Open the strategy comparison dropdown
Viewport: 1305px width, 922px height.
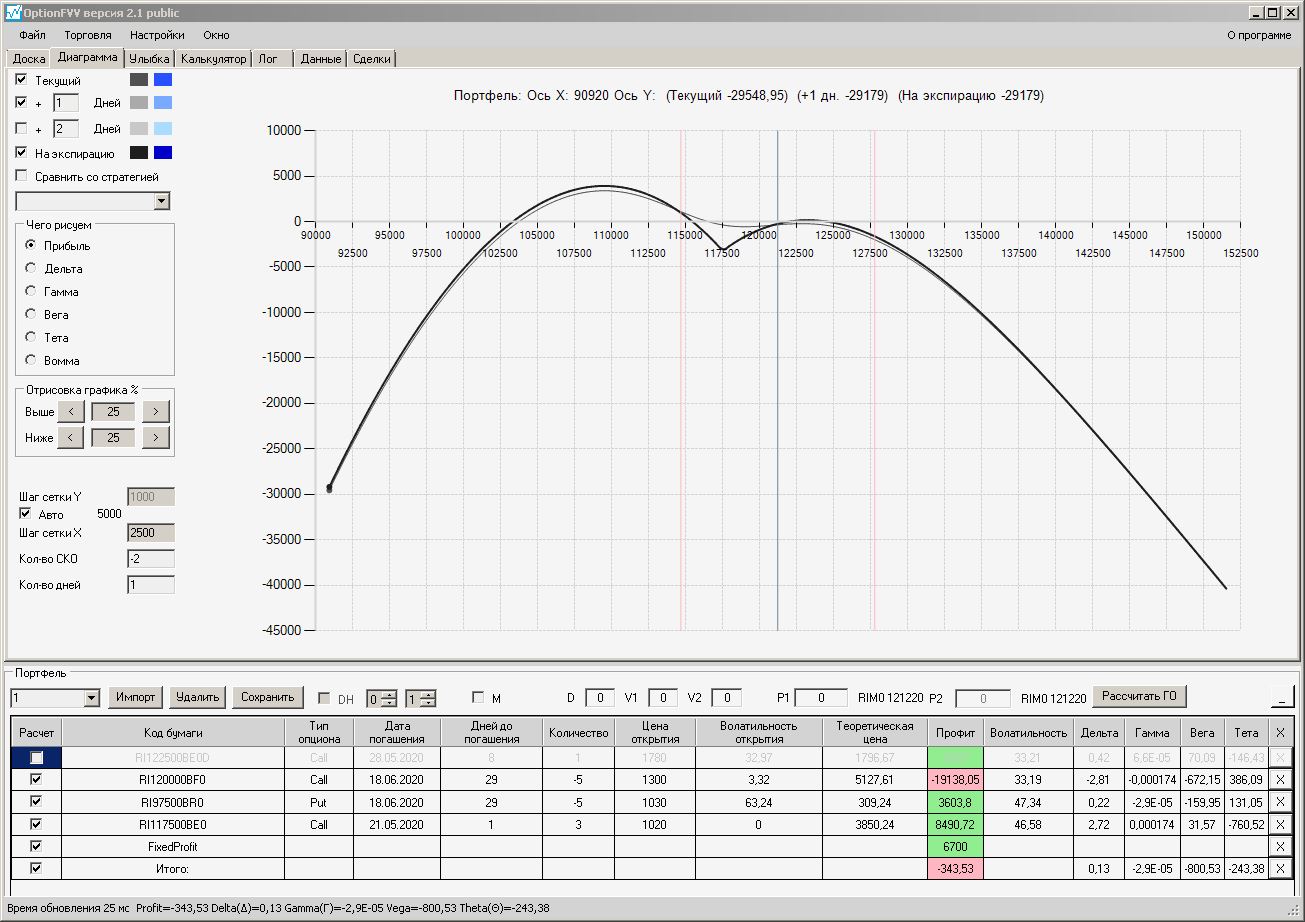(162, 202)
